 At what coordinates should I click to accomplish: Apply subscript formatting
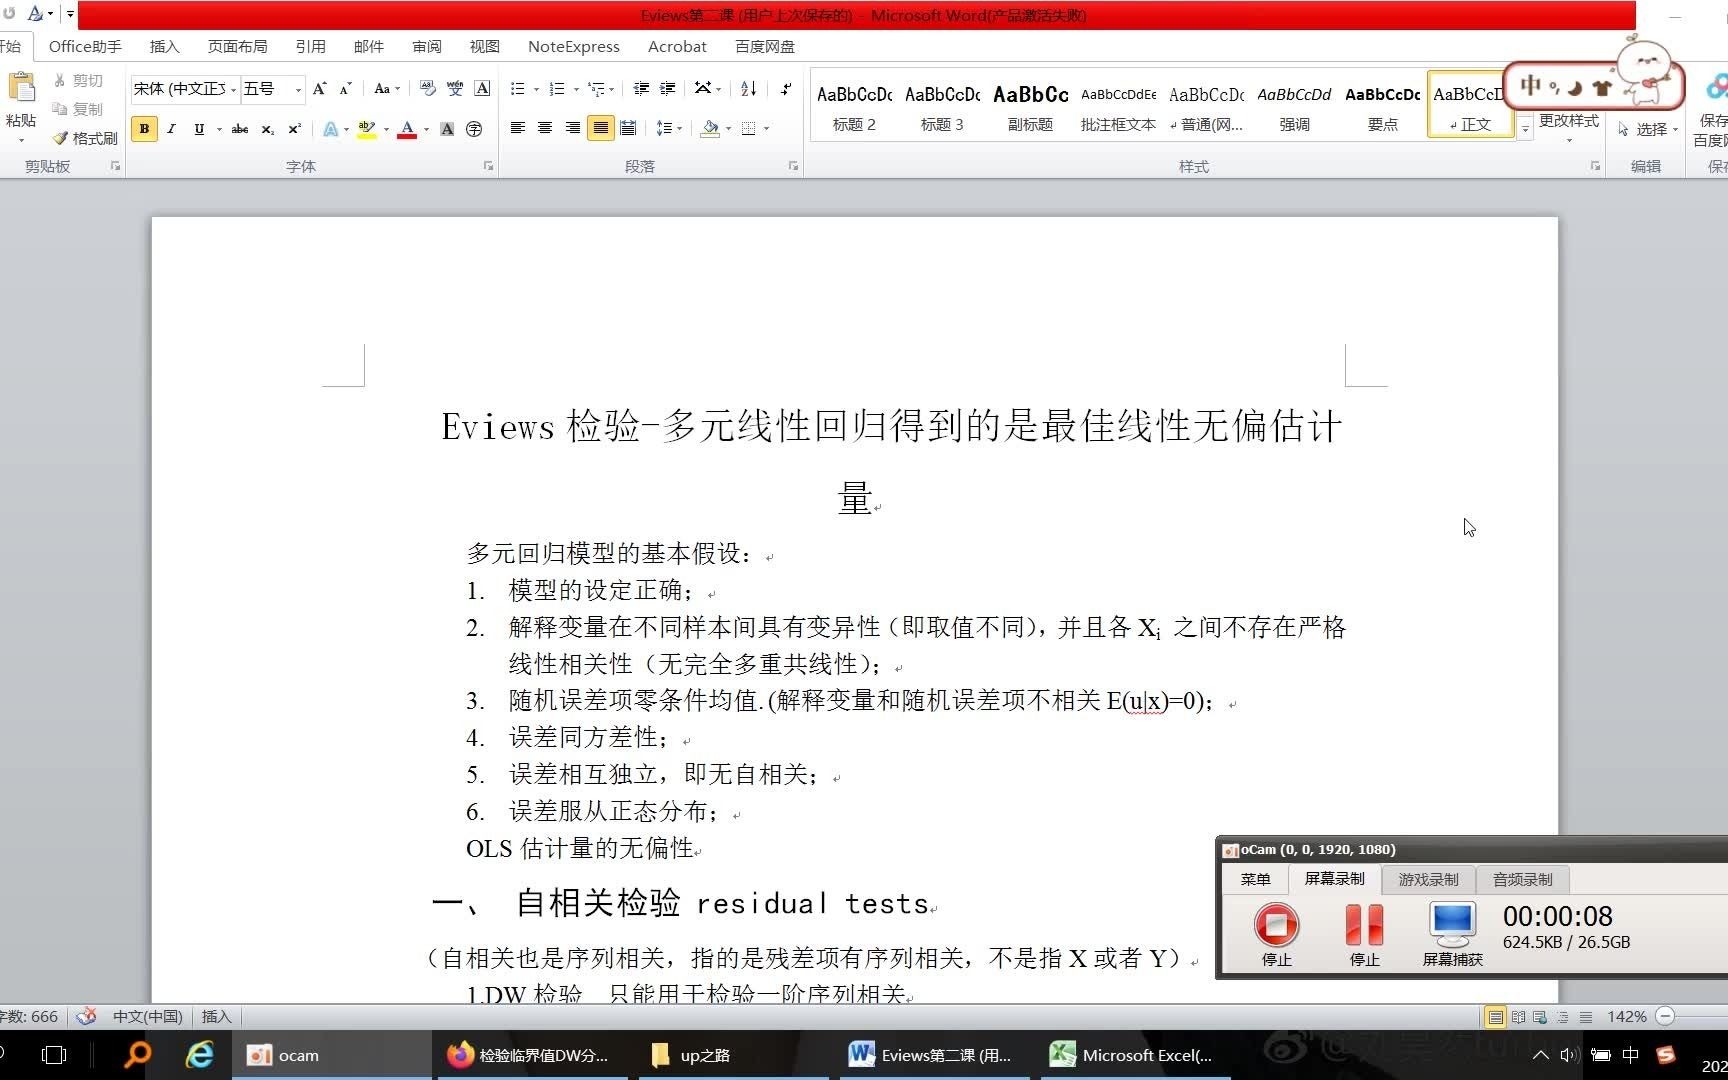click(x=267, y=129)
